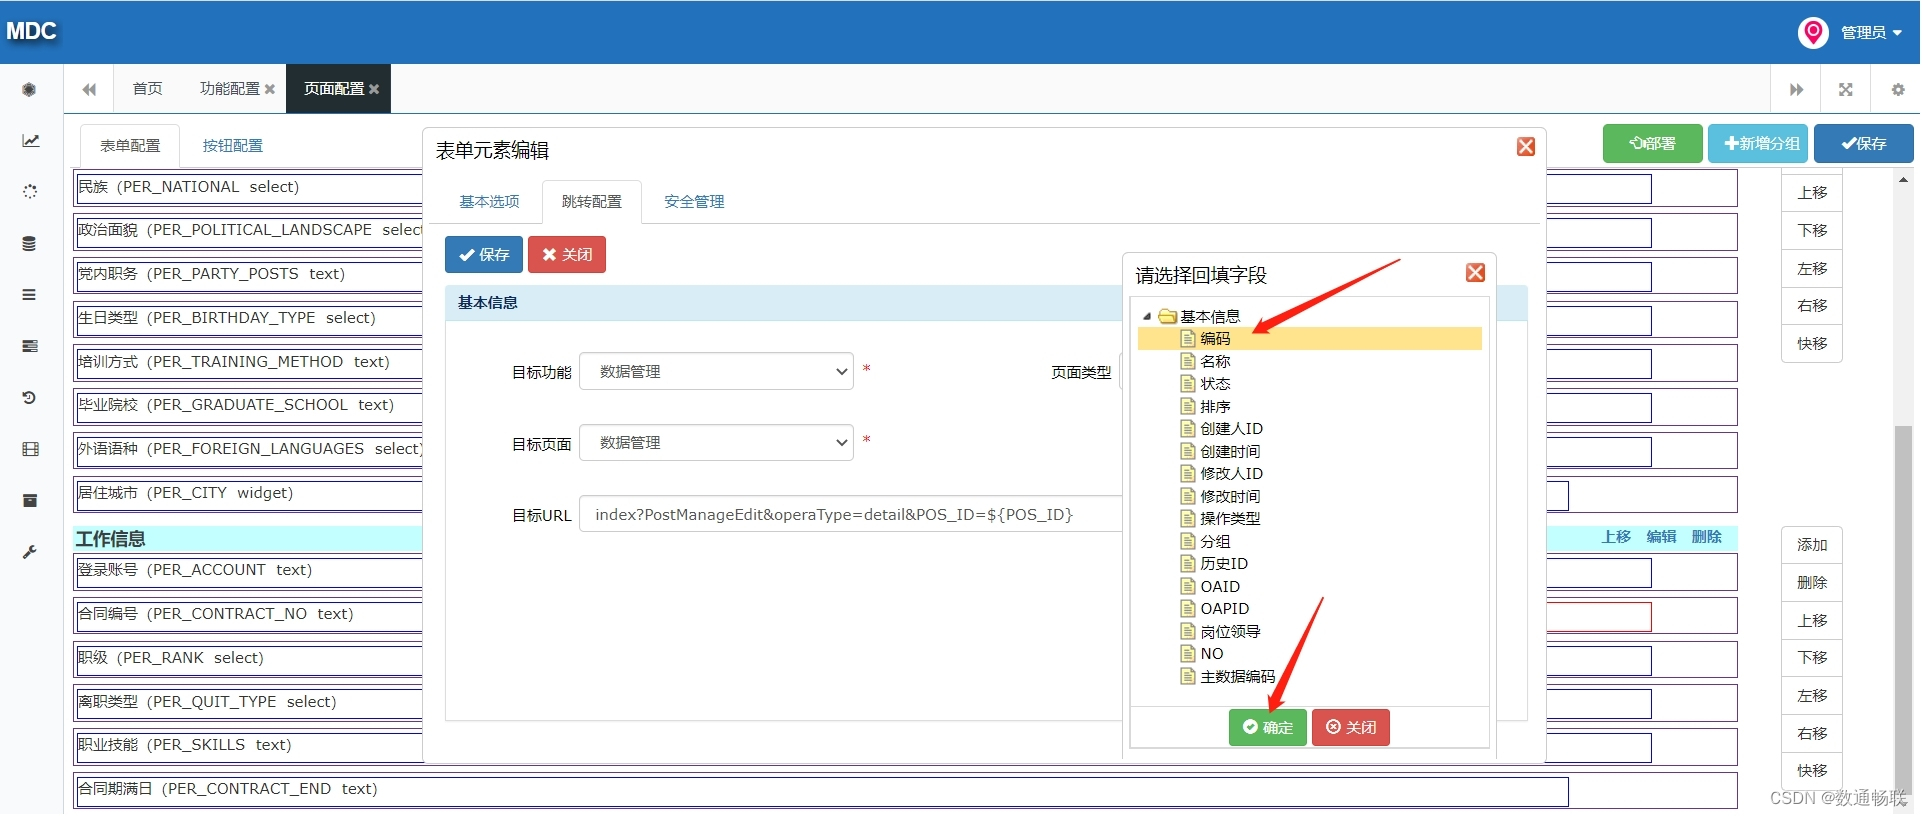Open the wrench sidebar icon
1922x816 pixels.
(x=30, y=552)
